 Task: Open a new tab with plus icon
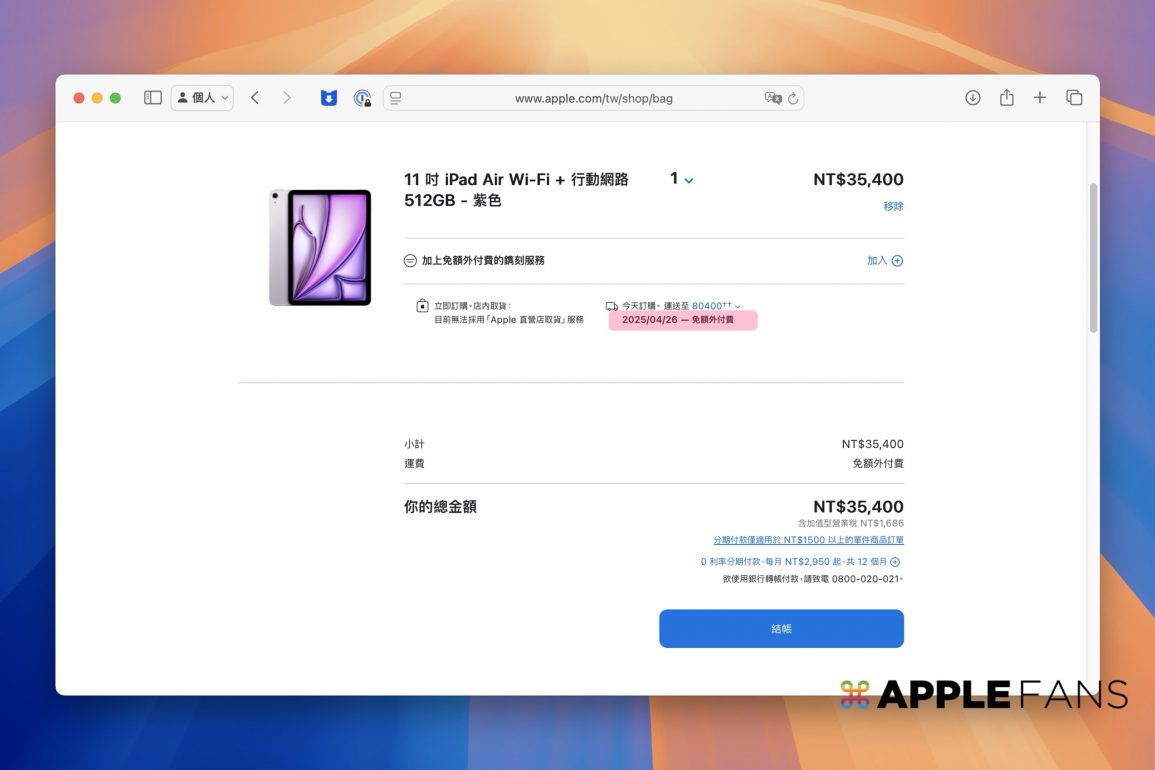point(1040,98)
